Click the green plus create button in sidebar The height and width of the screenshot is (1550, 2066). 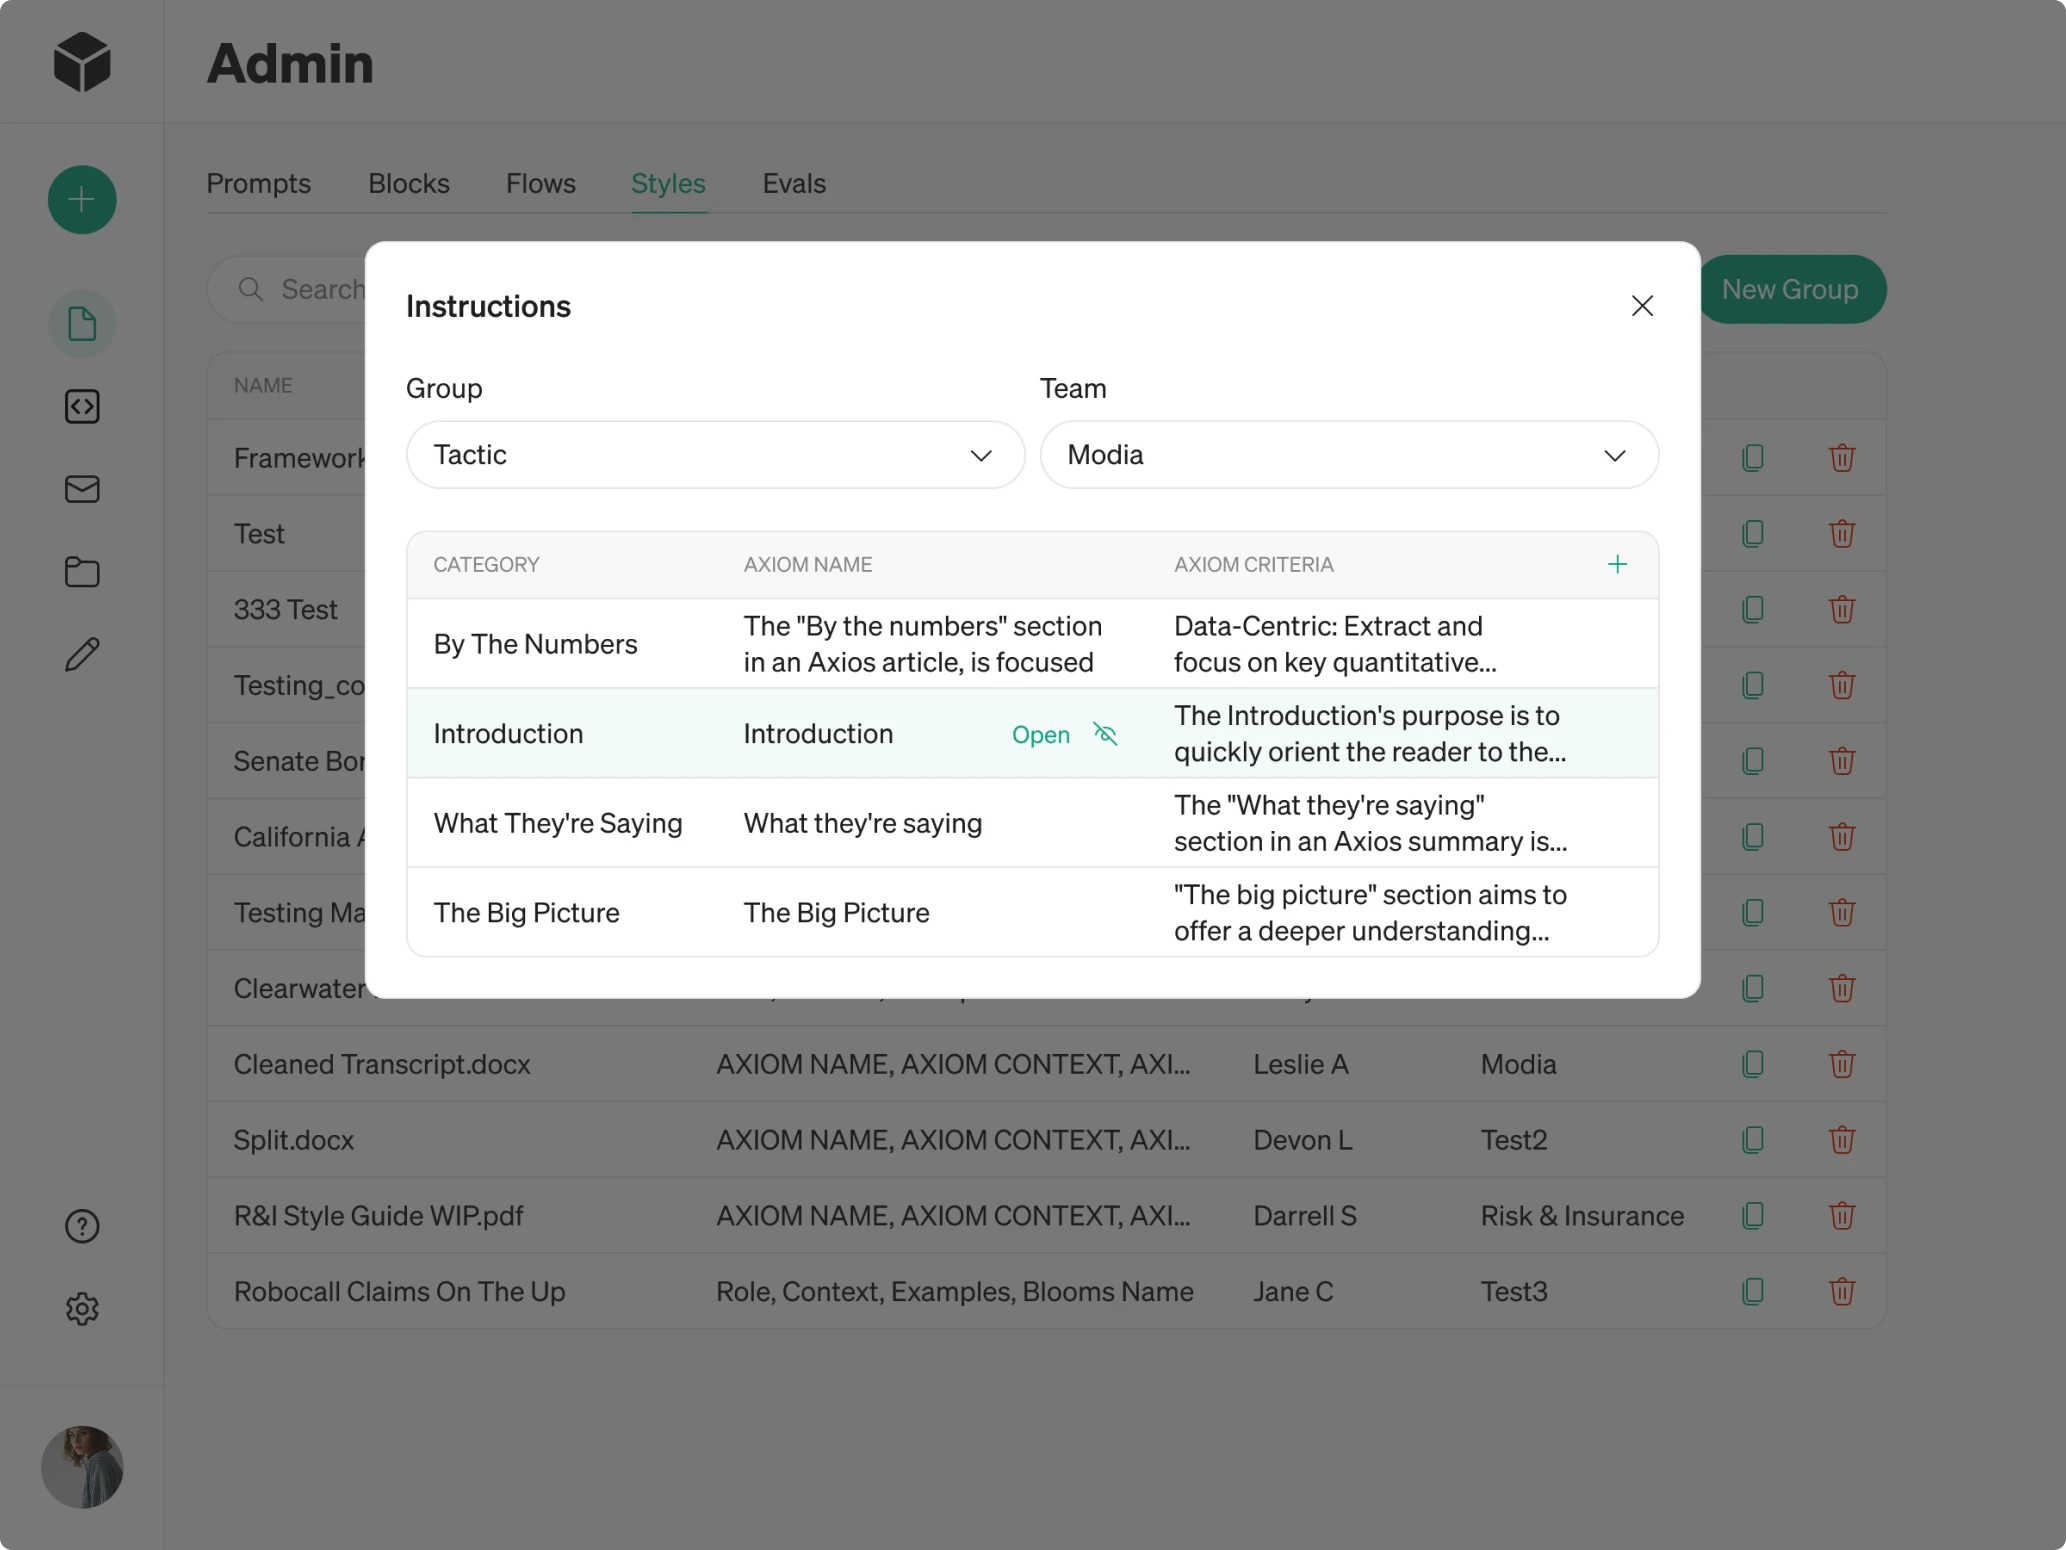[x=82, y=200]
